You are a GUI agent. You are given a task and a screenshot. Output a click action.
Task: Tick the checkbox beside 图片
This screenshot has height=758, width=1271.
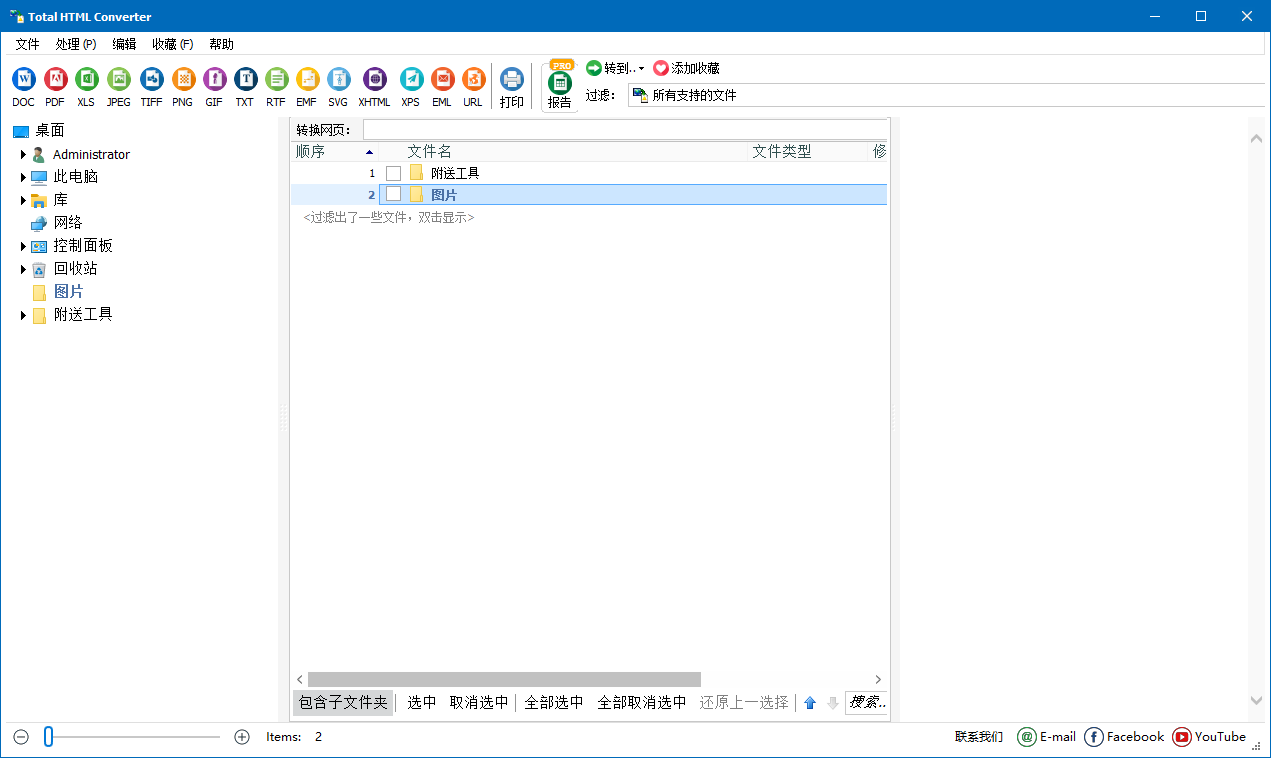(393, 194)
